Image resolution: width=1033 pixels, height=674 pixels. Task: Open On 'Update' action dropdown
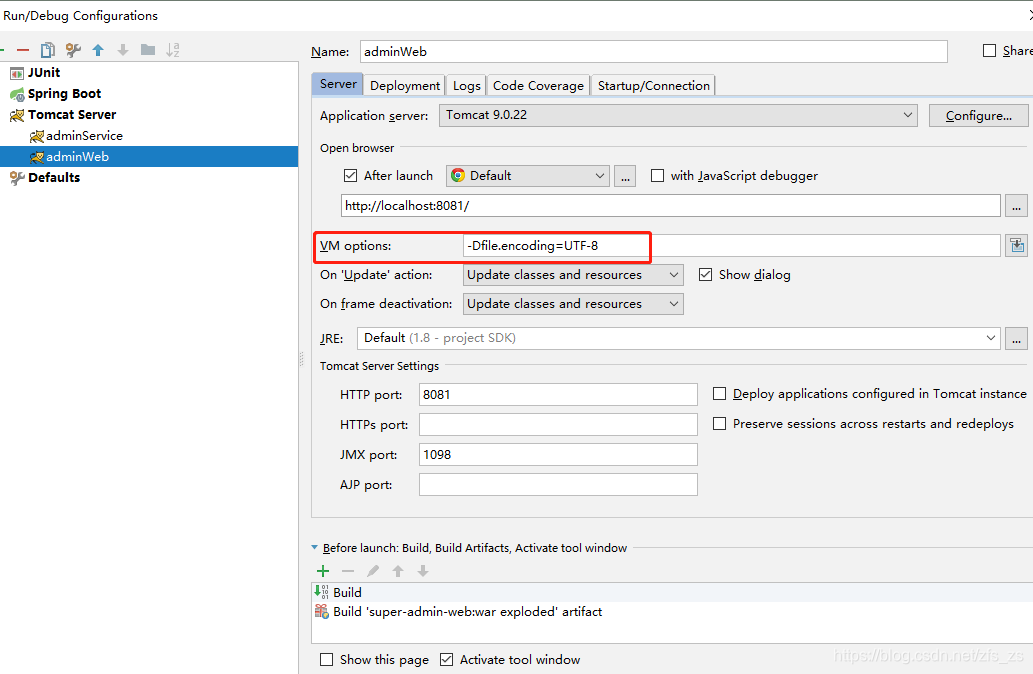coord(573,275)
